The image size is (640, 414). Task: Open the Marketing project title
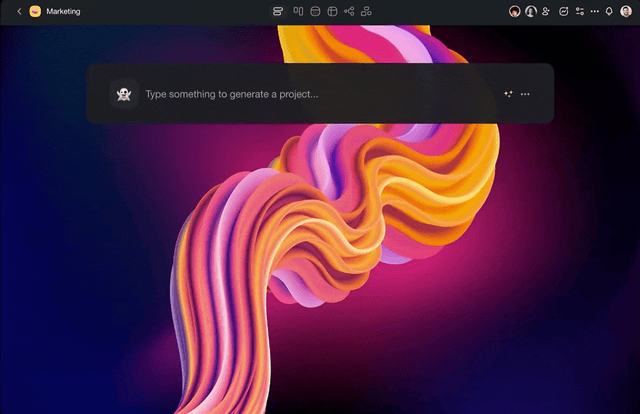point(63,11)
